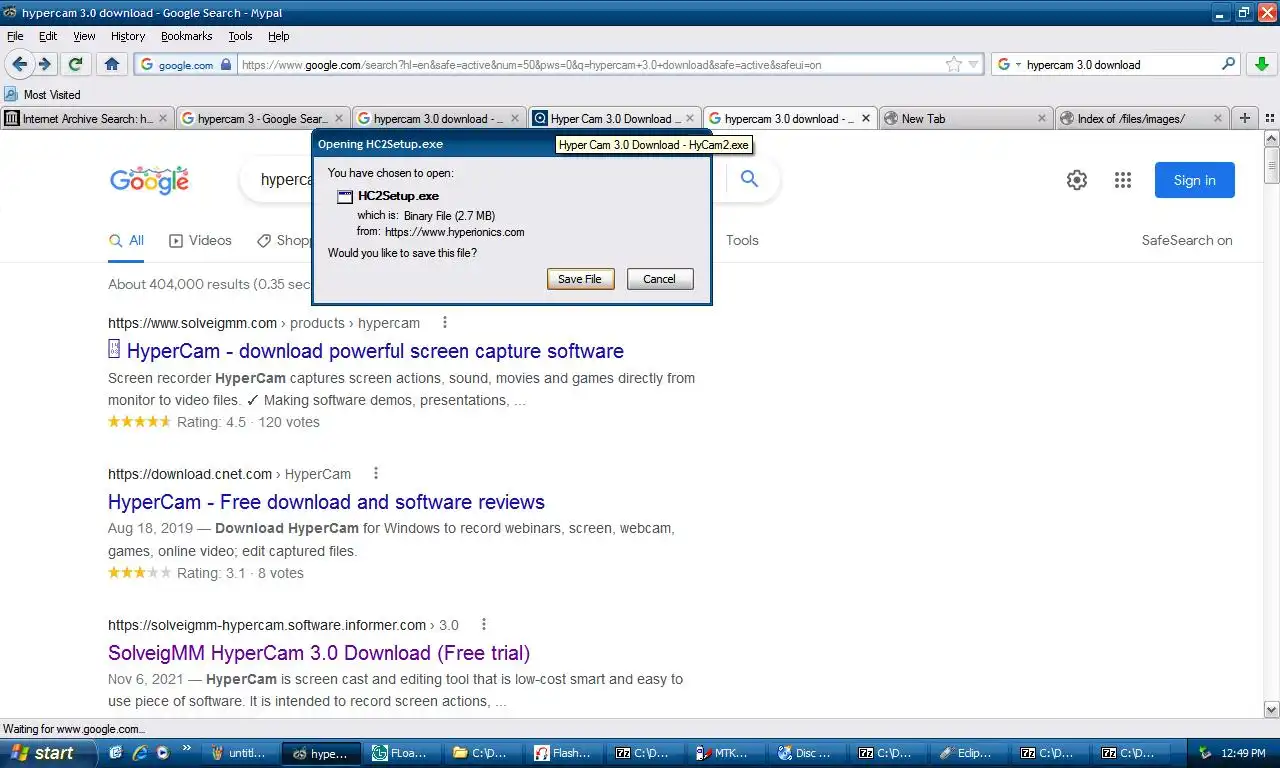Open 'HyperCam - Free download and software reviews'

tap(326, 502)
